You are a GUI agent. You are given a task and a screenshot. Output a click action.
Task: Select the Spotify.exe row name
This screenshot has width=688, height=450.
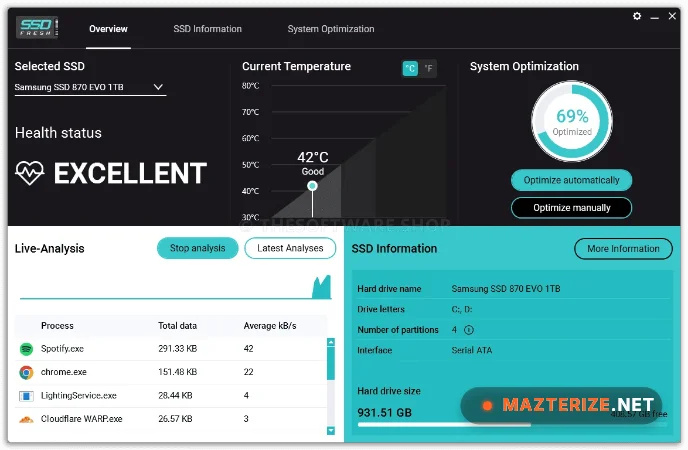pyautogui.click(x=62, y=349)
